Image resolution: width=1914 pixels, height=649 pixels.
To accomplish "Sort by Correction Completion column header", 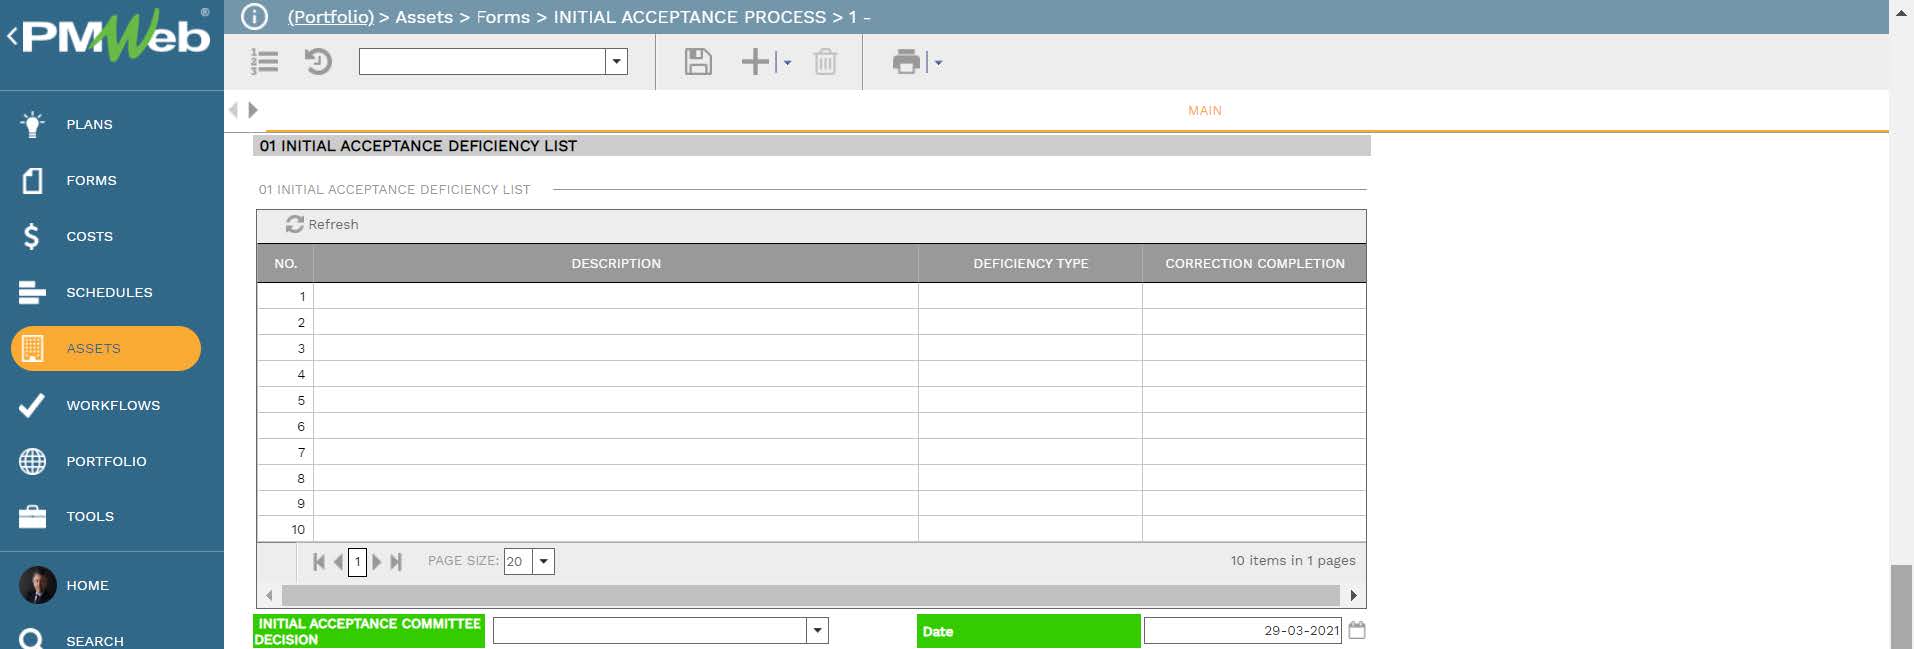I will [x=1255, y=263].
